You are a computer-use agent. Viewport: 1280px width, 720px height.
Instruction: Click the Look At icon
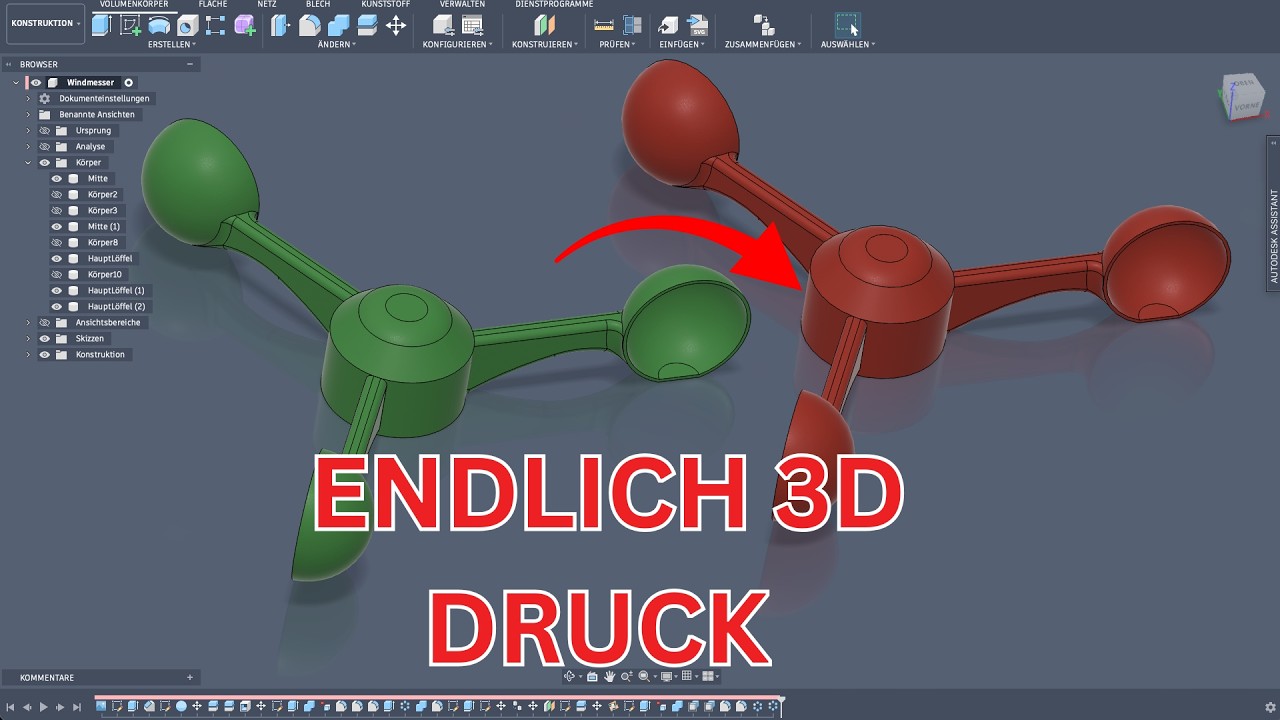(x=592, y=677)
